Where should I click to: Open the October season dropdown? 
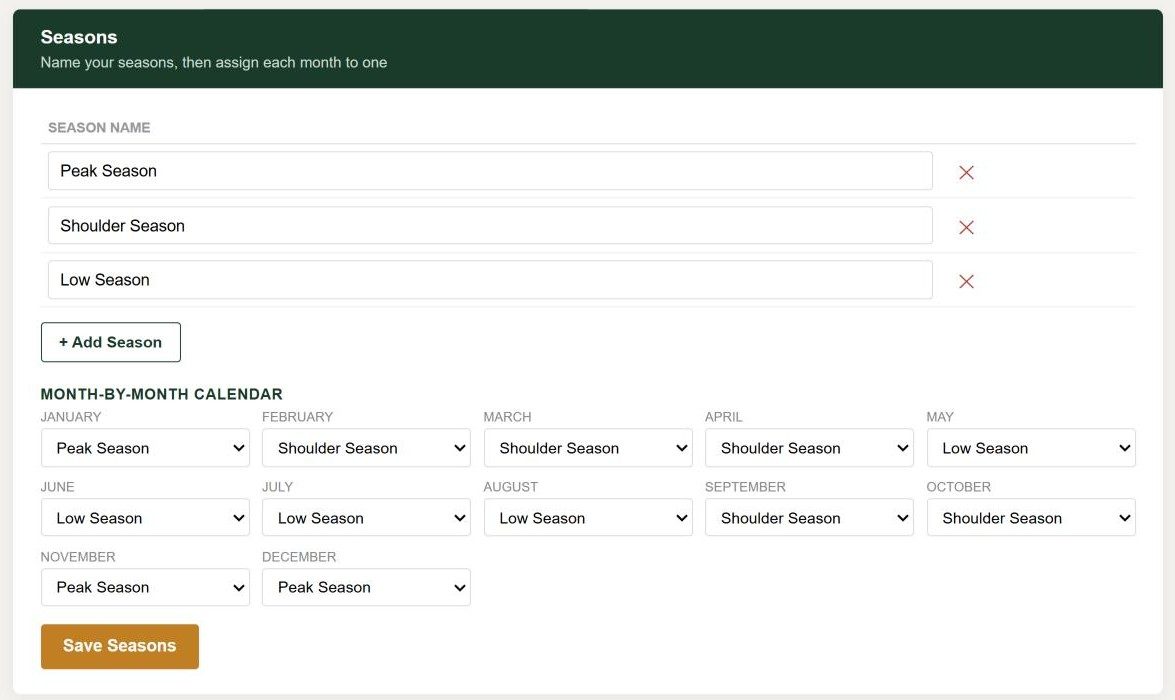click(x=1031, y=517)
